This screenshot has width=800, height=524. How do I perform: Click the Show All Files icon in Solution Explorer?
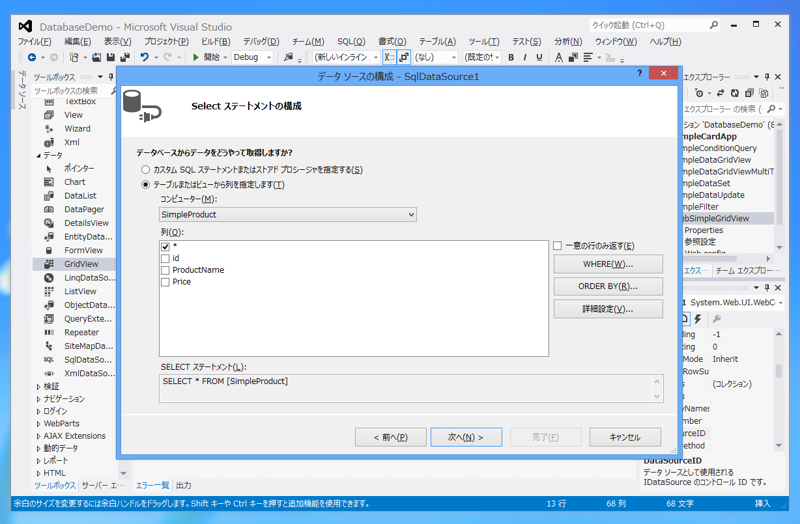click(x=763, y=93)
